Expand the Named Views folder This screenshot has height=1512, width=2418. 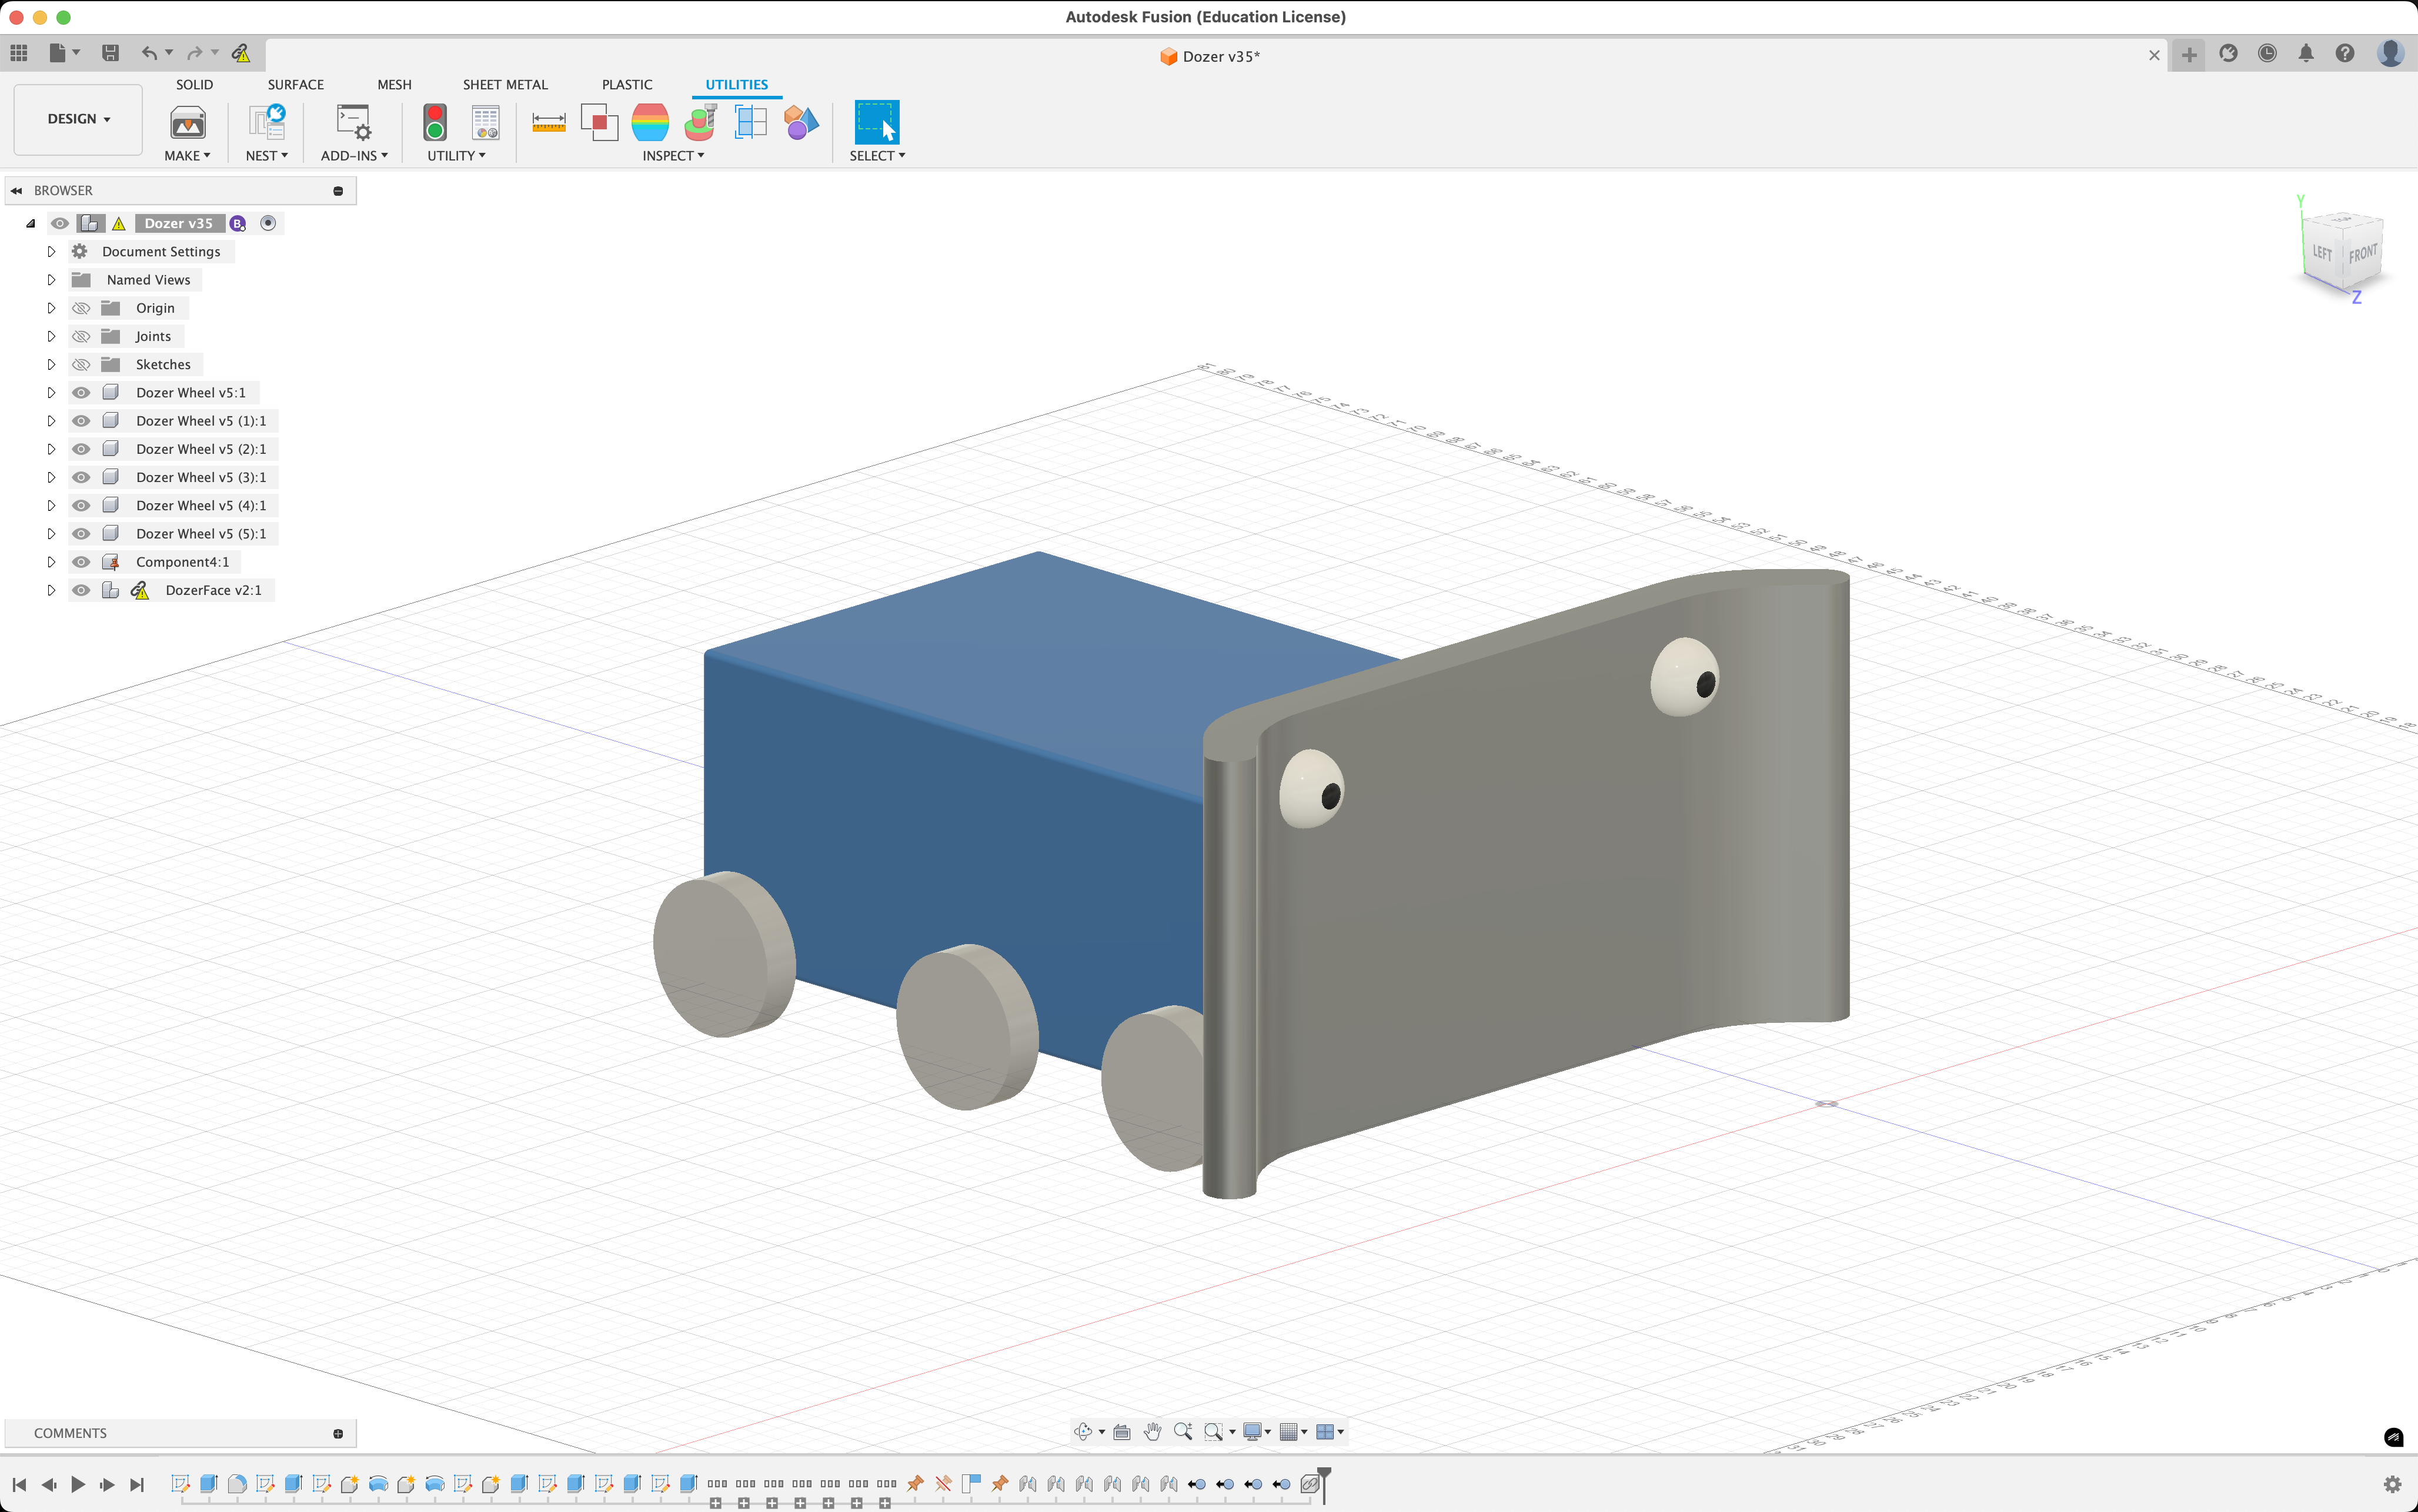(51, 280)
